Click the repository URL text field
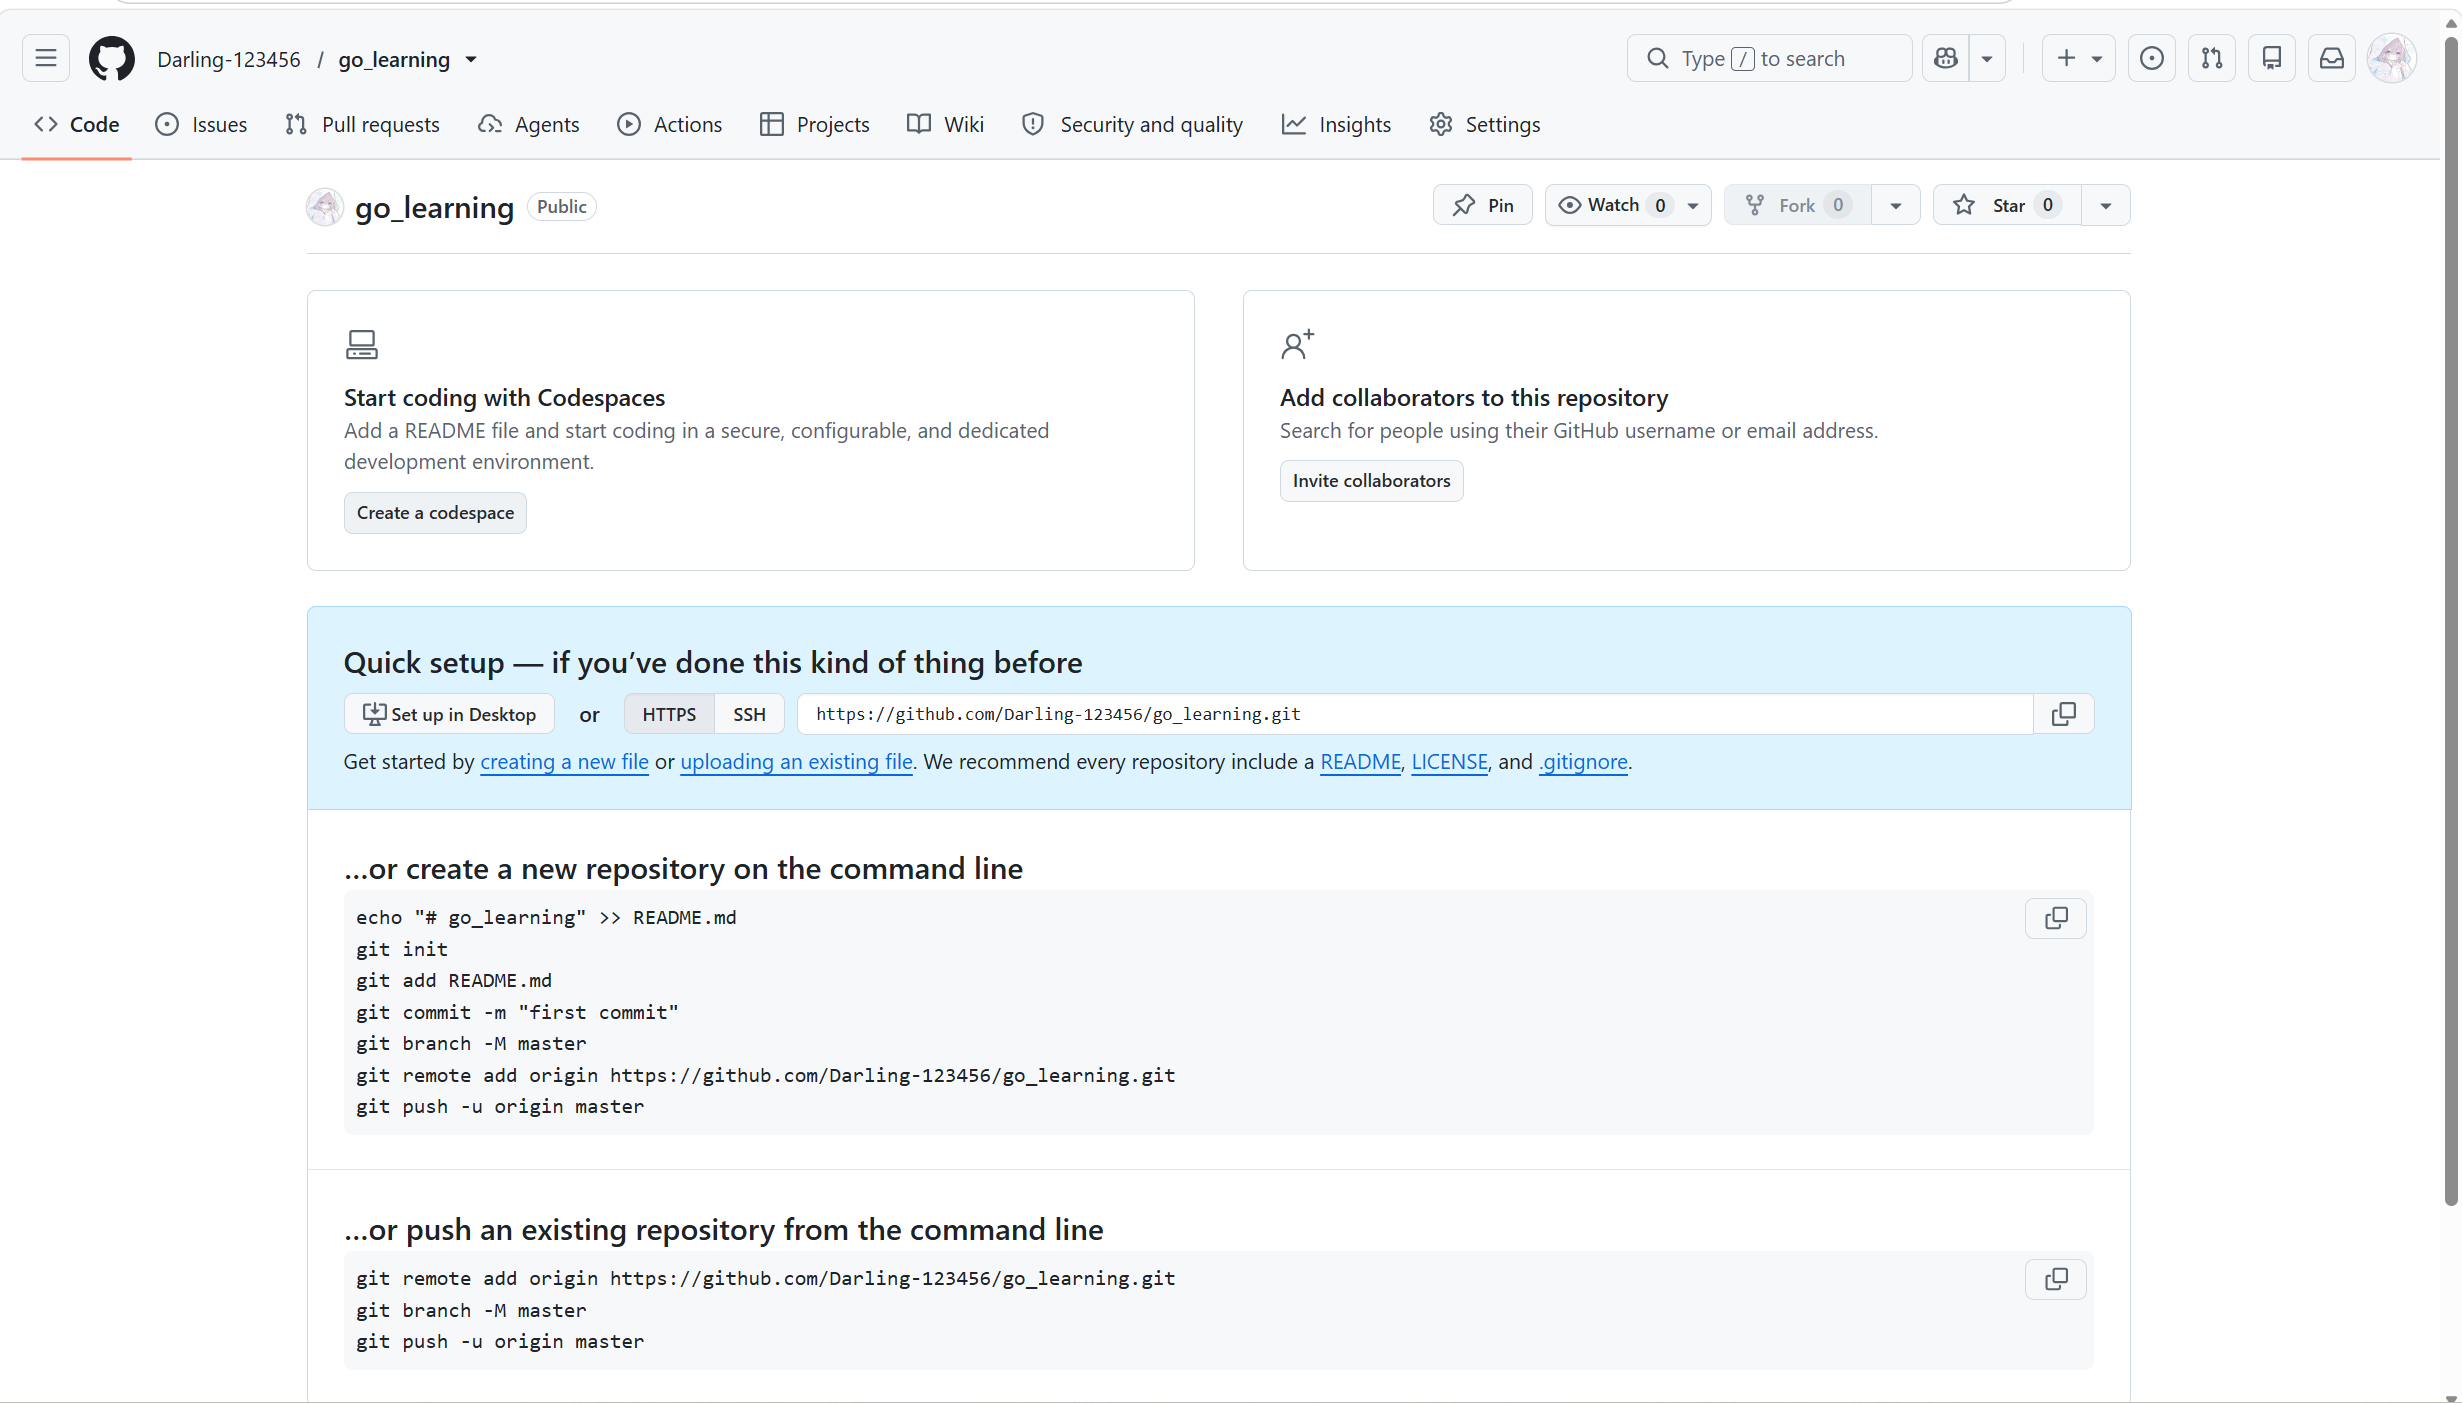 click(1415, 714)
